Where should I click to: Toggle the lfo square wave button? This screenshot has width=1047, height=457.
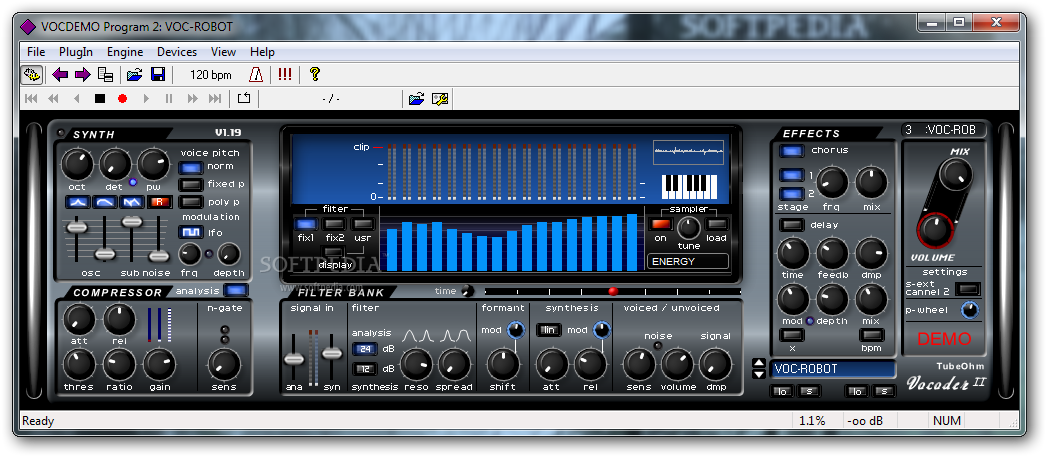click(x=191, y=233)
